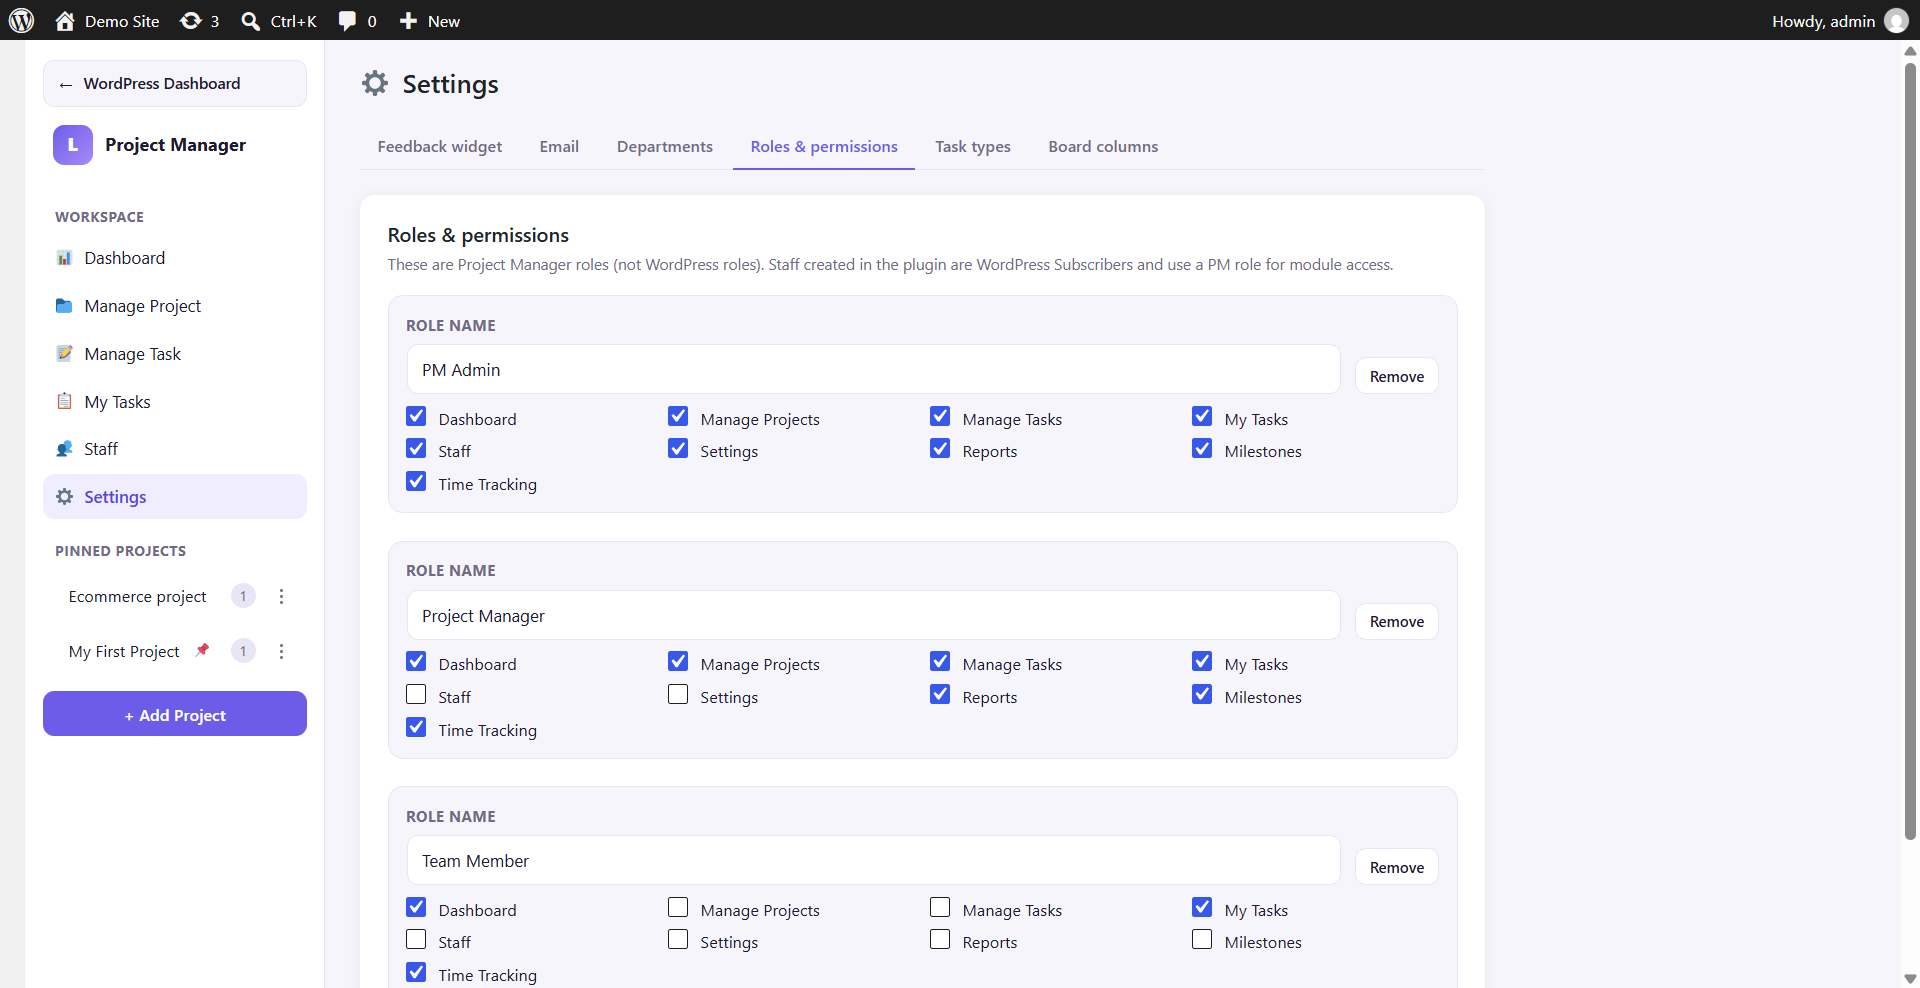
Task: Uncheck Manage Projects for PM Admin role
Action: [x=678, y=417]
